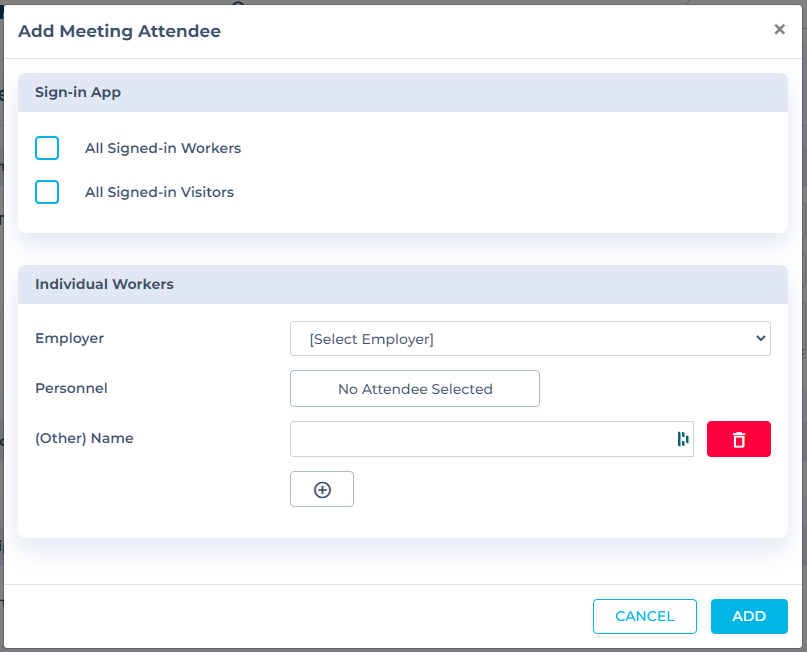The height and width of the screenshot is (652, 807).
Task: Click the circled plus add-row button
Action: 322,489
